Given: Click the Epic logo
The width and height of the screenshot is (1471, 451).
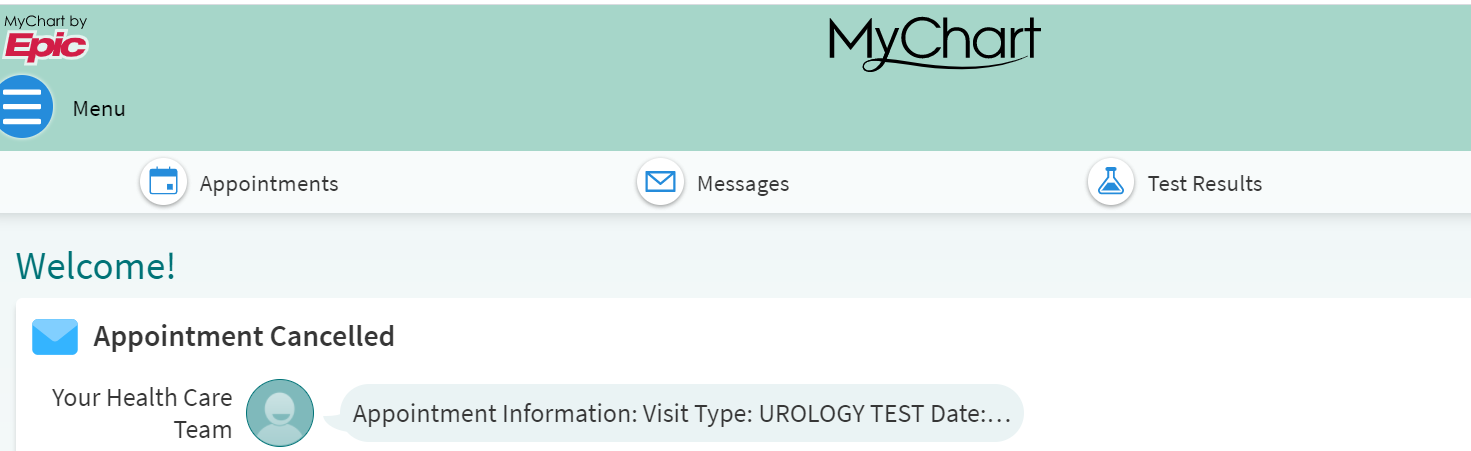Looking at the screenshot, I should [x=45, y=46].
